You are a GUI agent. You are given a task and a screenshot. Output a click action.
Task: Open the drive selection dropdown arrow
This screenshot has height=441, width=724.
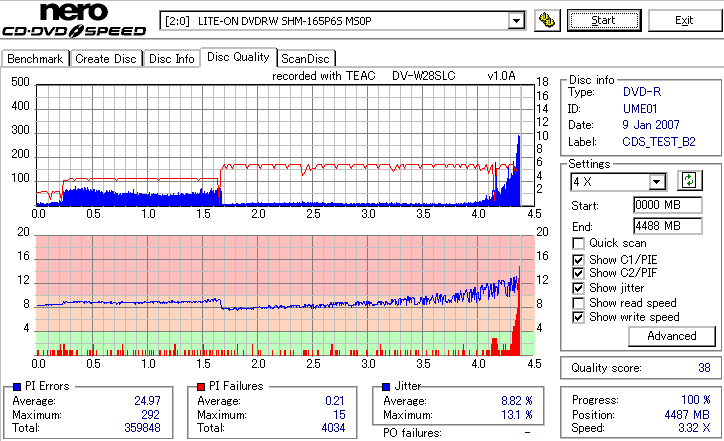click(516, 21)
